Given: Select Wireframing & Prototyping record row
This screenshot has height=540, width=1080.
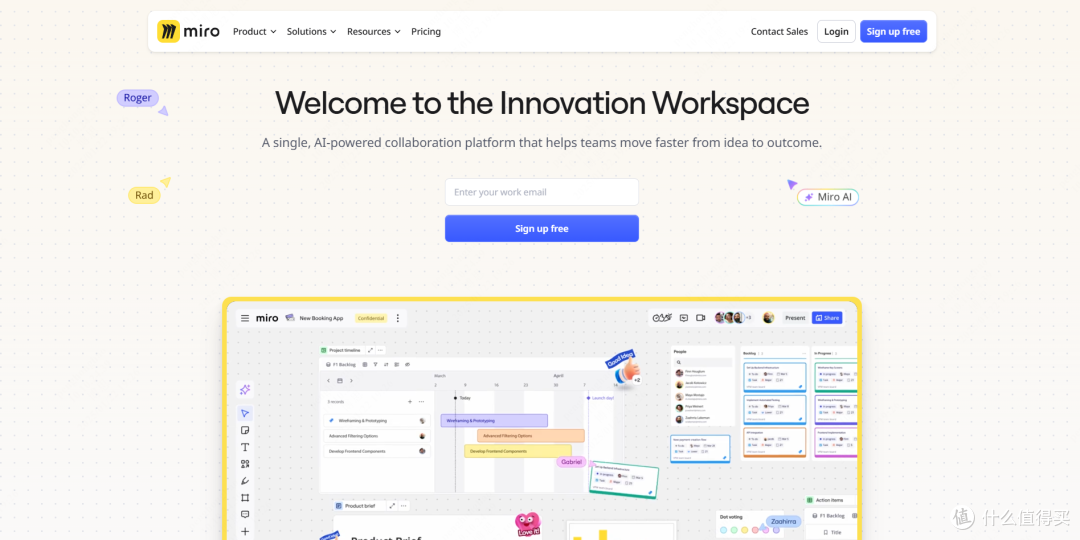Looking at the screenshot, I should [x=377, y=420].
